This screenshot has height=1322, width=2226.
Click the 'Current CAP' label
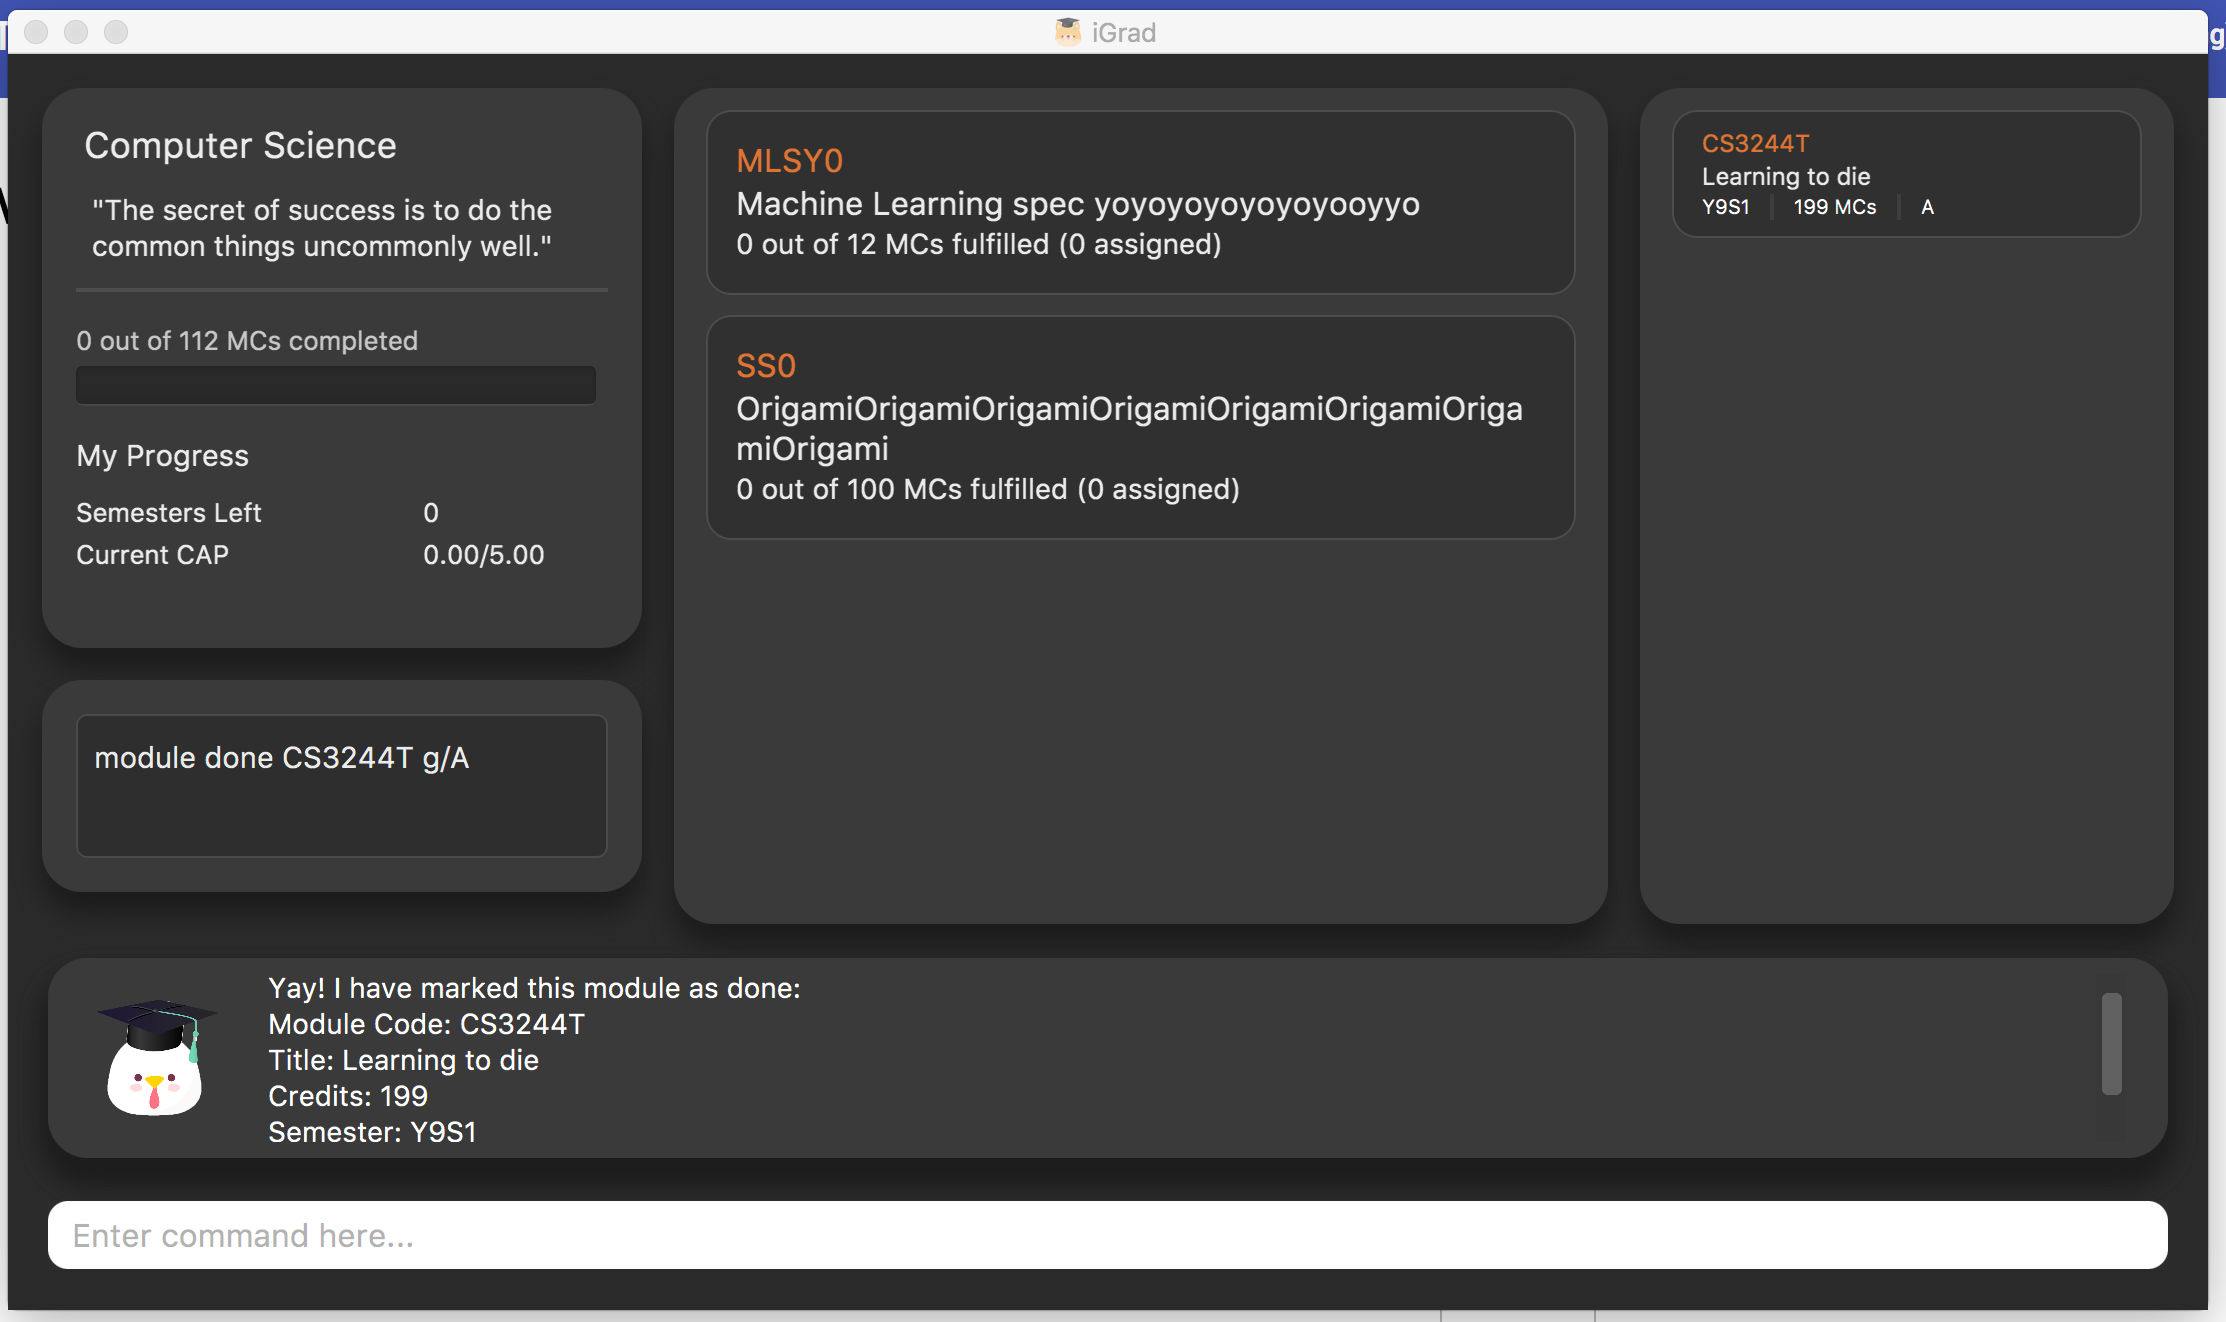click(152, 555)
